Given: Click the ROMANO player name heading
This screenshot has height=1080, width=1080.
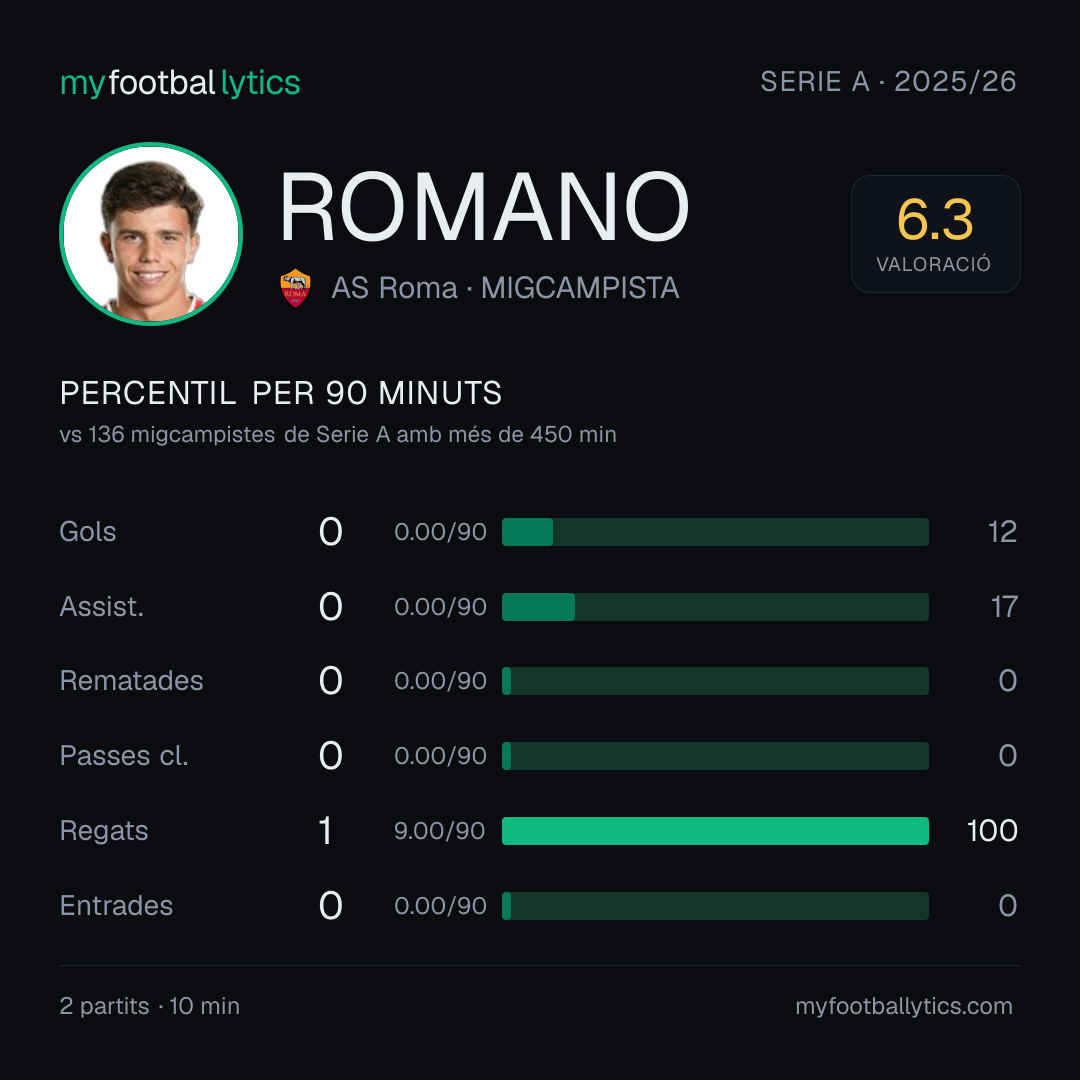Looking at the screenshot, I should (484, 207).
